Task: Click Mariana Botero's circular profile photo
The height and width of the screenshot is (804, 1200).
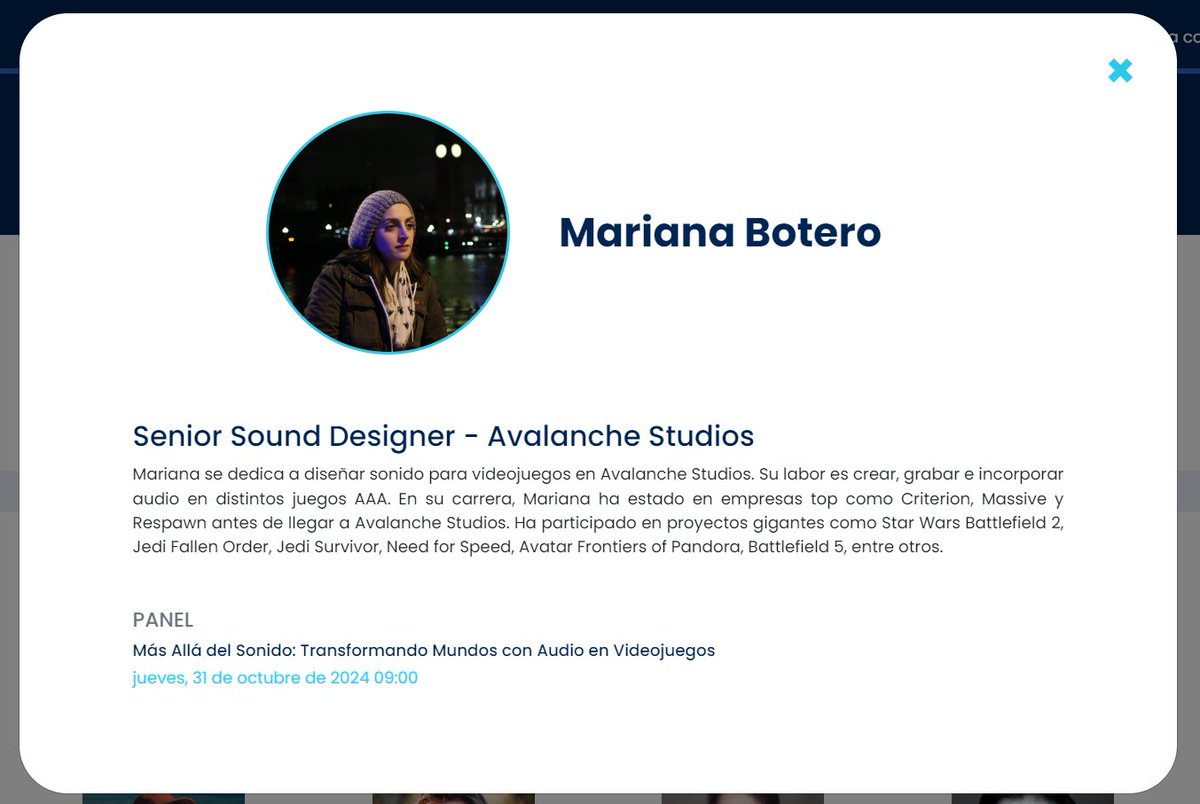Action: pyautogui.click(x=388, y=232)
